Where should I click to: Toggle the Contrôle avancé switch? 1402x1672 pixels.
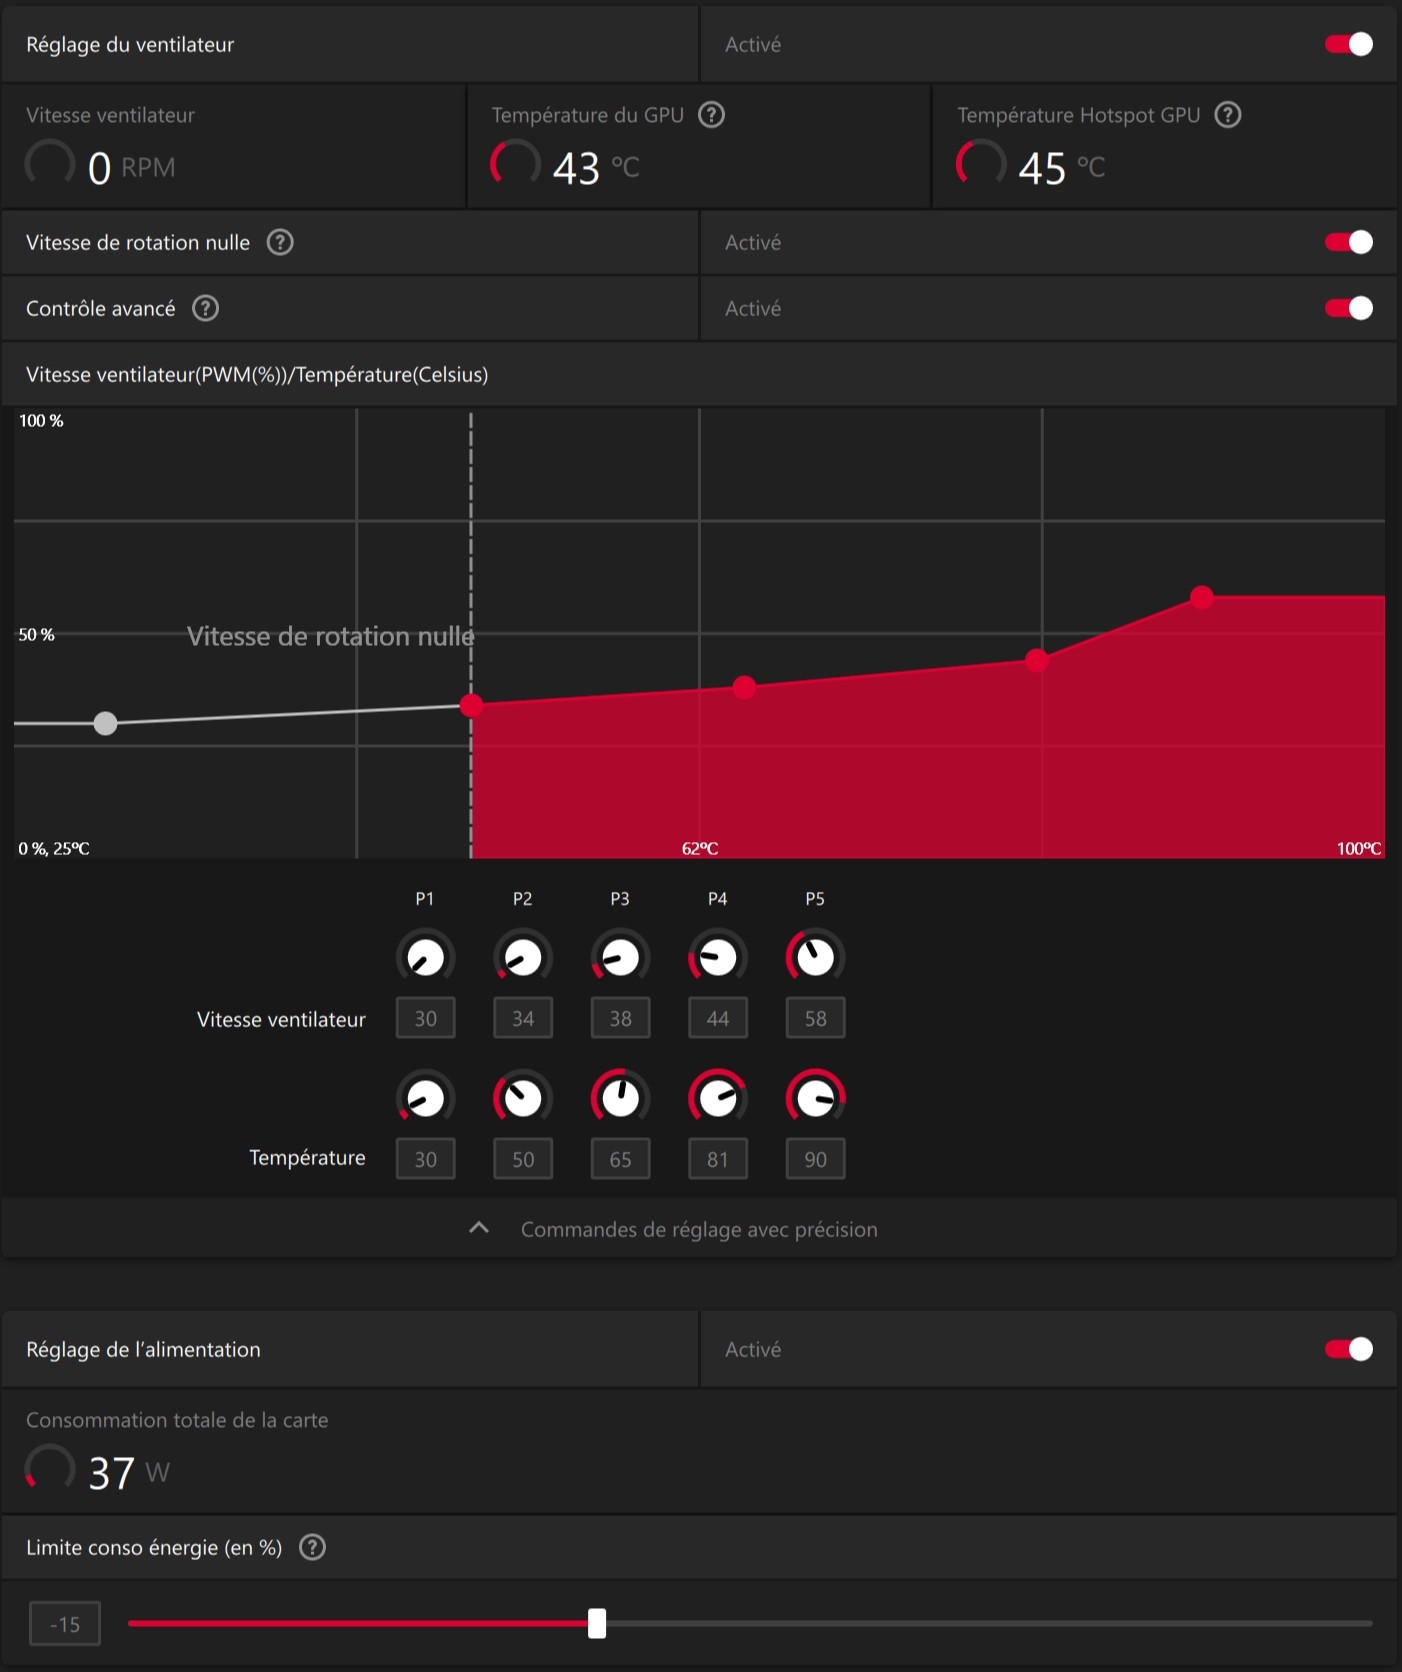point(1348,308)
